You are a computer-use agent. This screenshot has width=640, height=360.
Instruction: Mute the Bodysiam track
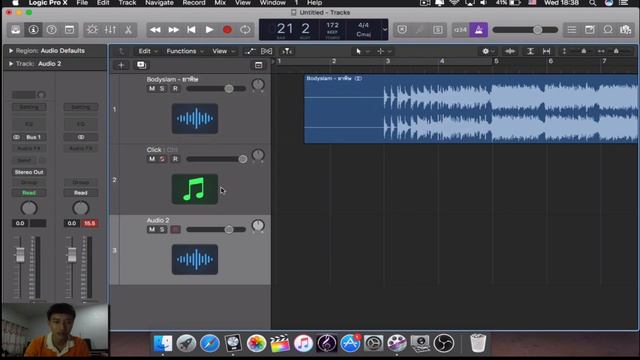tap(152, 89)
